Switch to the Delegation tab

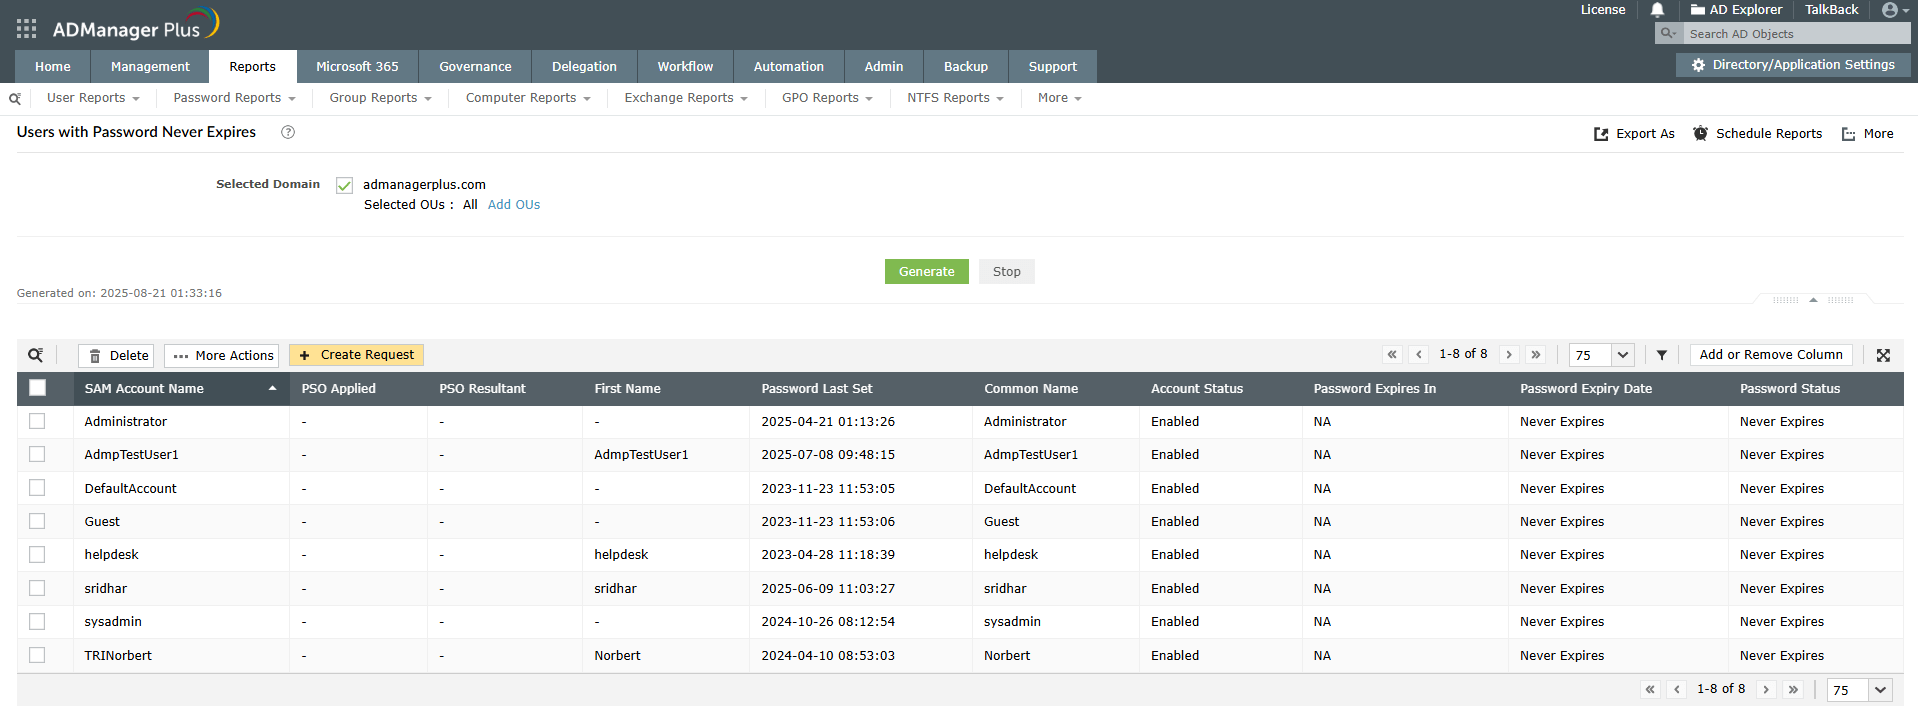(x=584, y=67)
